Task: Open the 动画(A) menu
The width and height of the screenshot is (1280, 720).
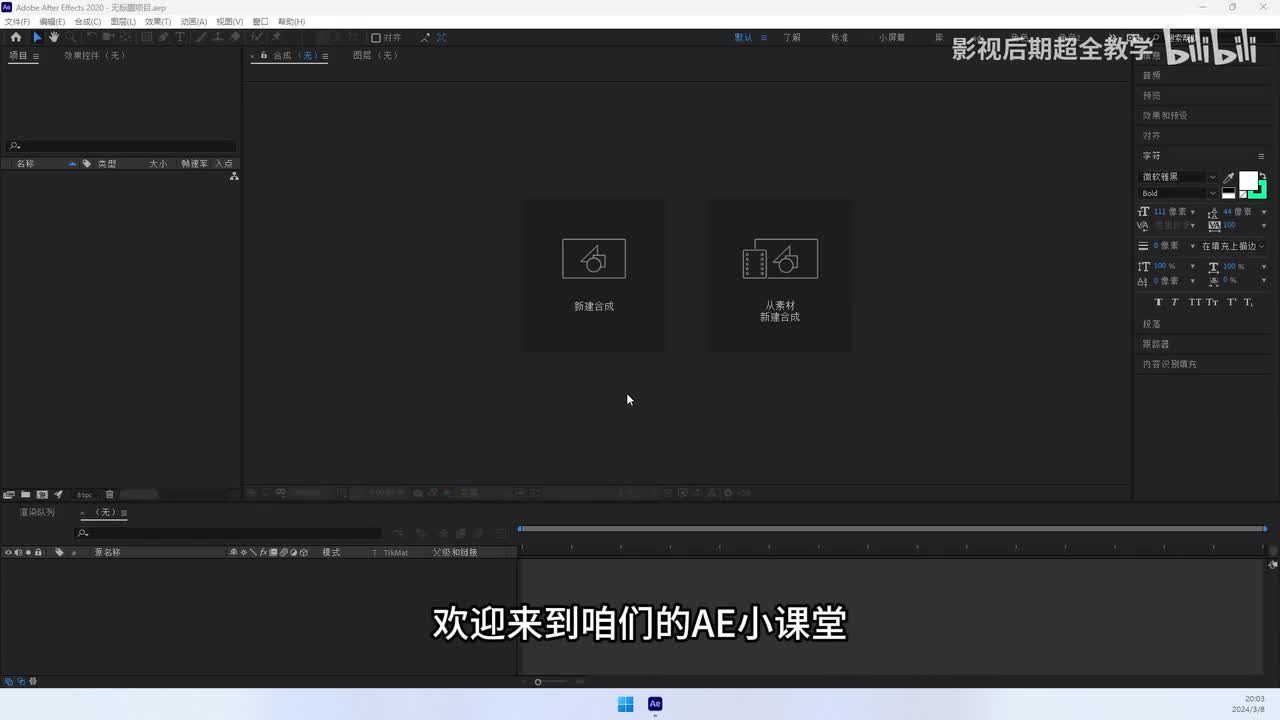Action: (x=194, y=21)
